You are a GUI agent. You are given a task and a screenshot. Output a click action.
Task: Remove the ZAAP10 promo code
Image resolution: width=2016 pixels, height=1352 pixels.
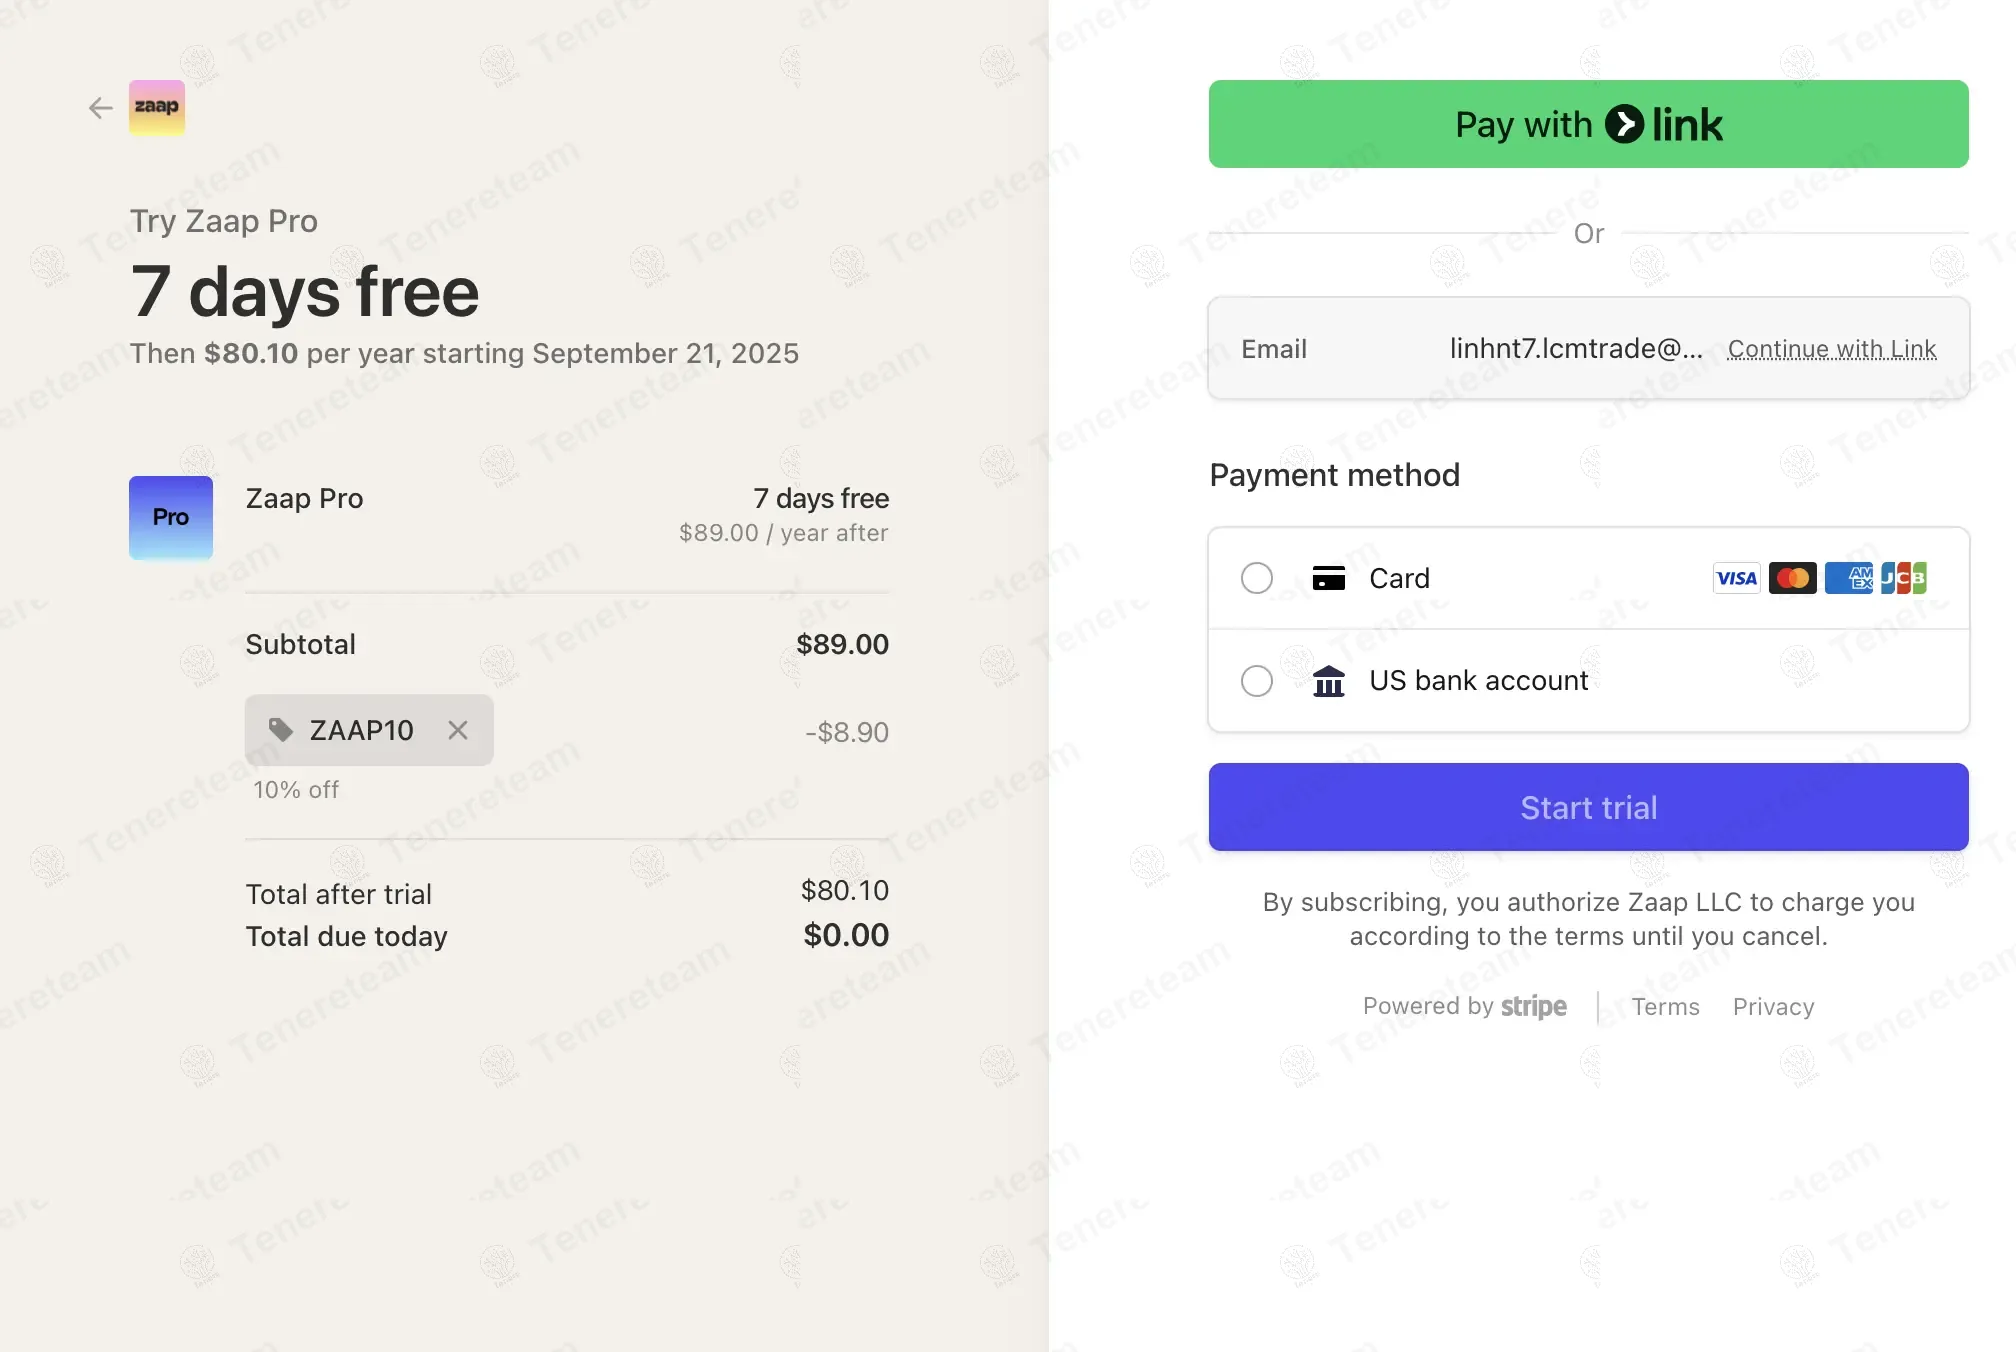(x=458, y=731)
